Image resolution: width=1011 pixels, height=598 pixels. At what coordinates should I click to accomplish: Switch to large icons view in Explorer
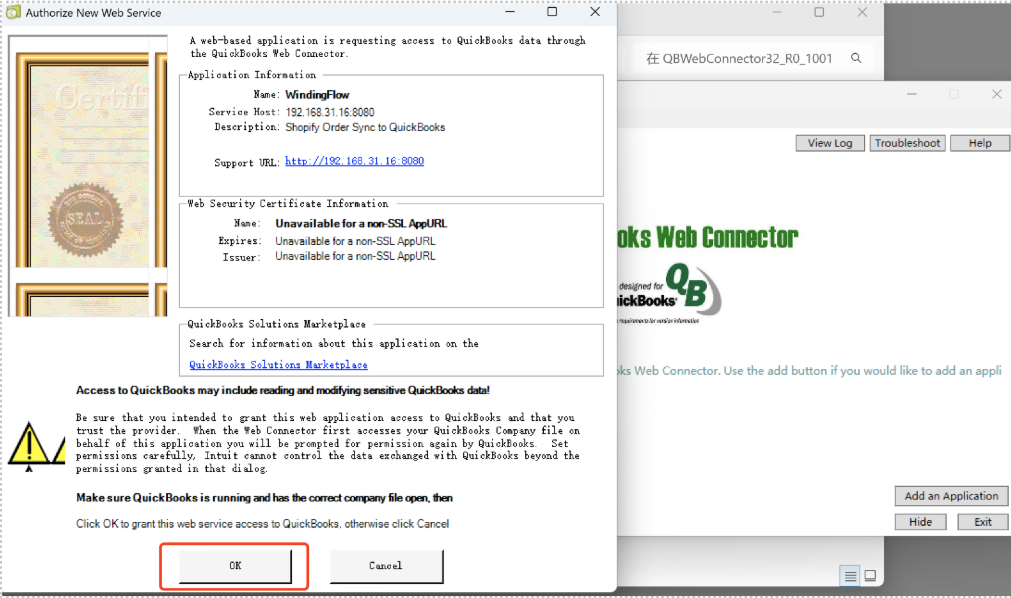point(870,575)
